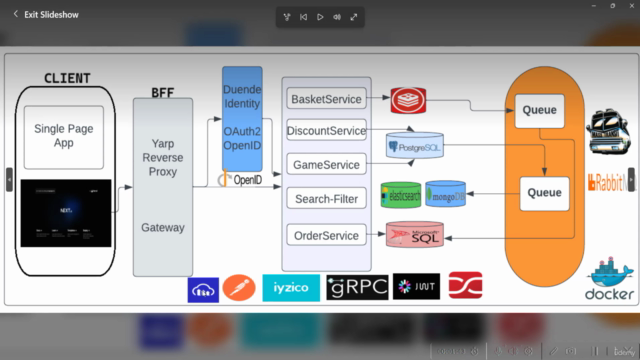This screenshot has width=640, height=360.
Task: Minimize the slideshow window
Action: 594,6
